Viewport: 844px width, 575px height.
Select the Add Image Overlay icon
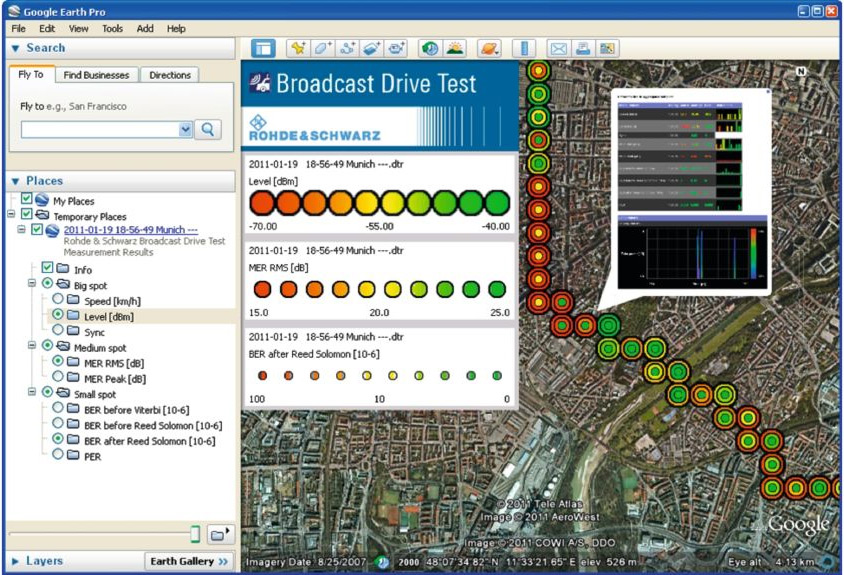371,48
